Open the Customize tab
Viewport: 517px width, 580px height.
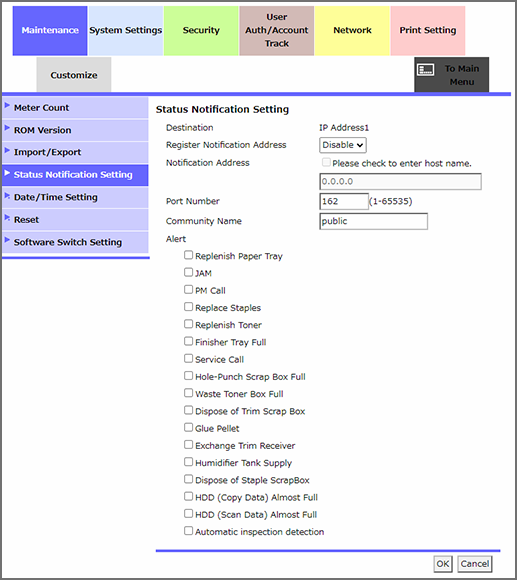click(74, 75)
